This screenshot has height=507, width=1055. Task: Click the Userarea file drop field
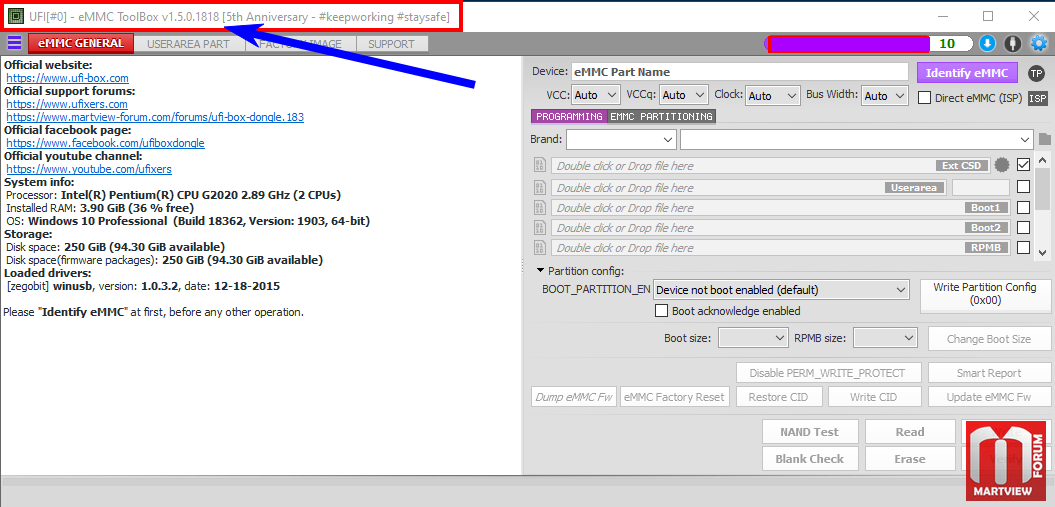click(x=750, y=187)
